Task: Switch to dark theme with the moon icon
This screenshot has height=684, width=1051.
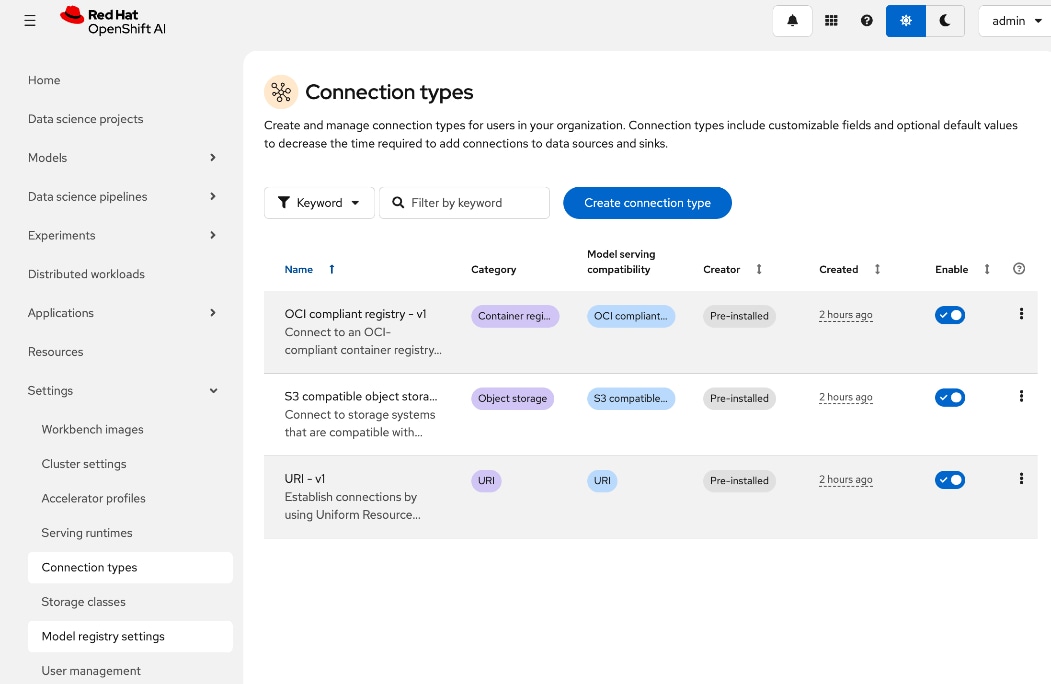Action: coord(945,20)
